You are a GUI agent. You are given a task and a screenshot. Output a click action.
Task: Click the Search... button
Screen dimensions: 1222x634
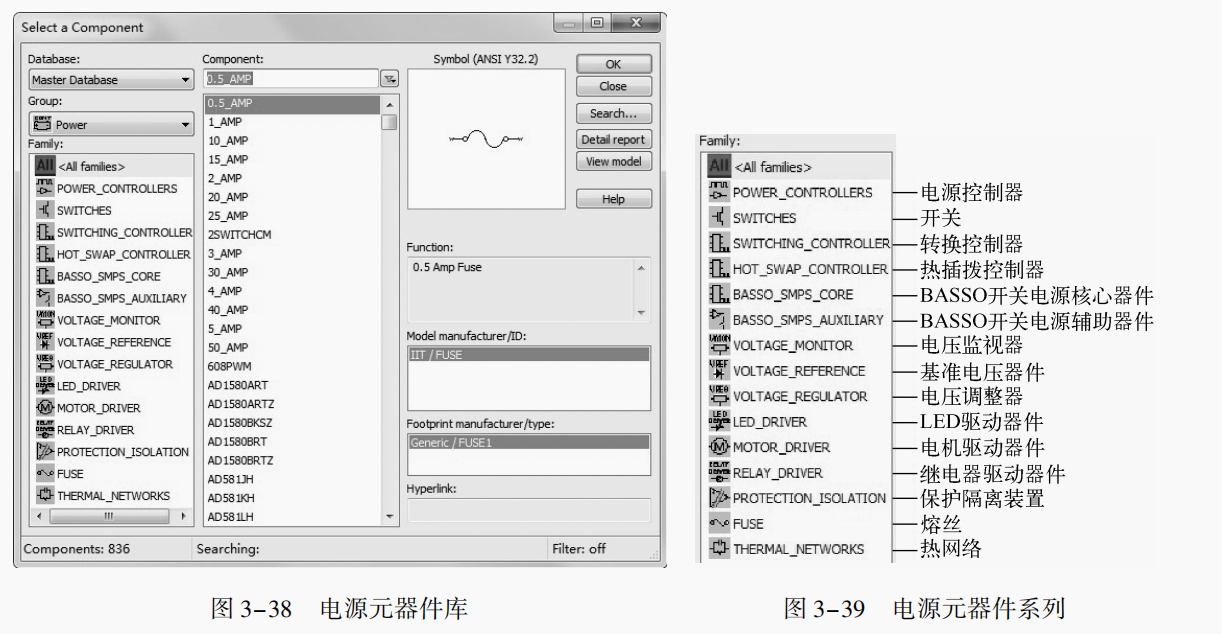[613, 114]
